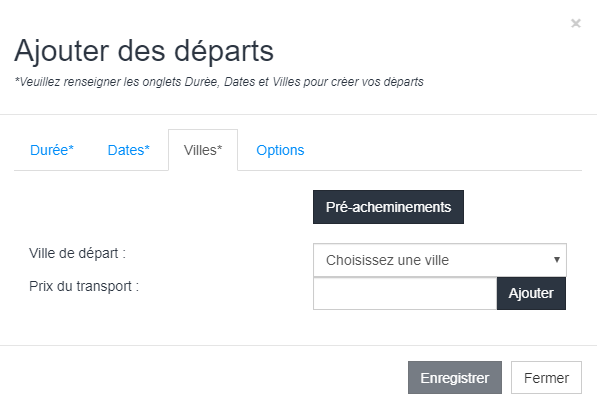Click the asterisk on the Dates tab

pyautogui.click(x=147, y=147)
